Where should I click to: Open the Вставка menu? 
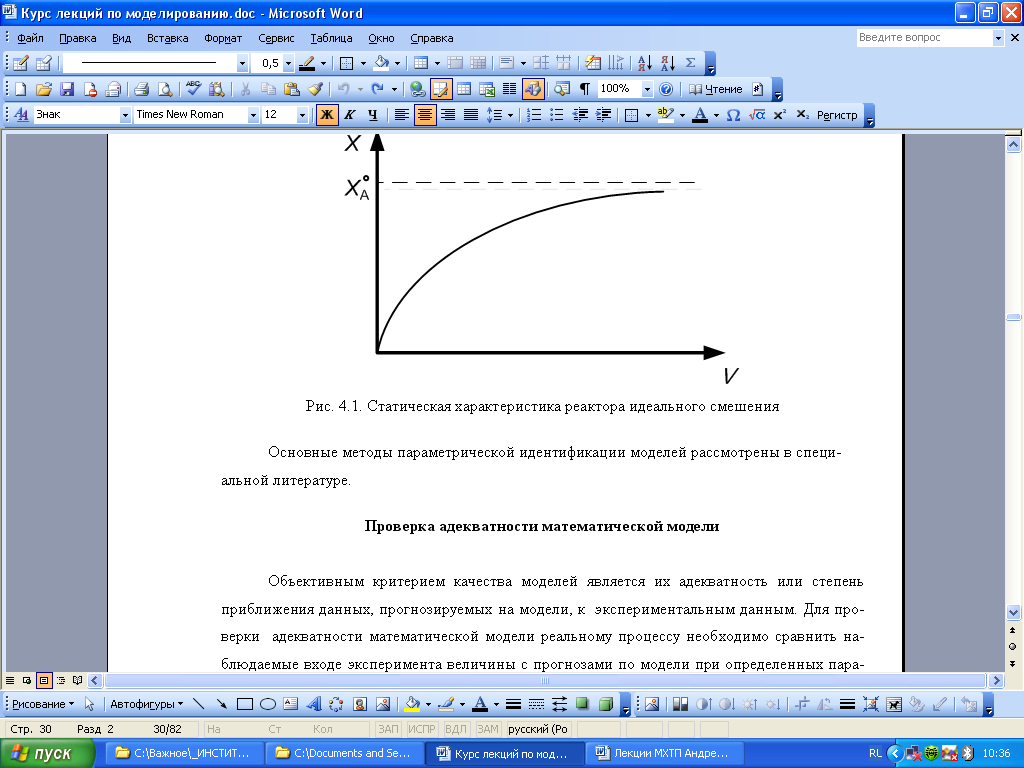pos(167,38)
